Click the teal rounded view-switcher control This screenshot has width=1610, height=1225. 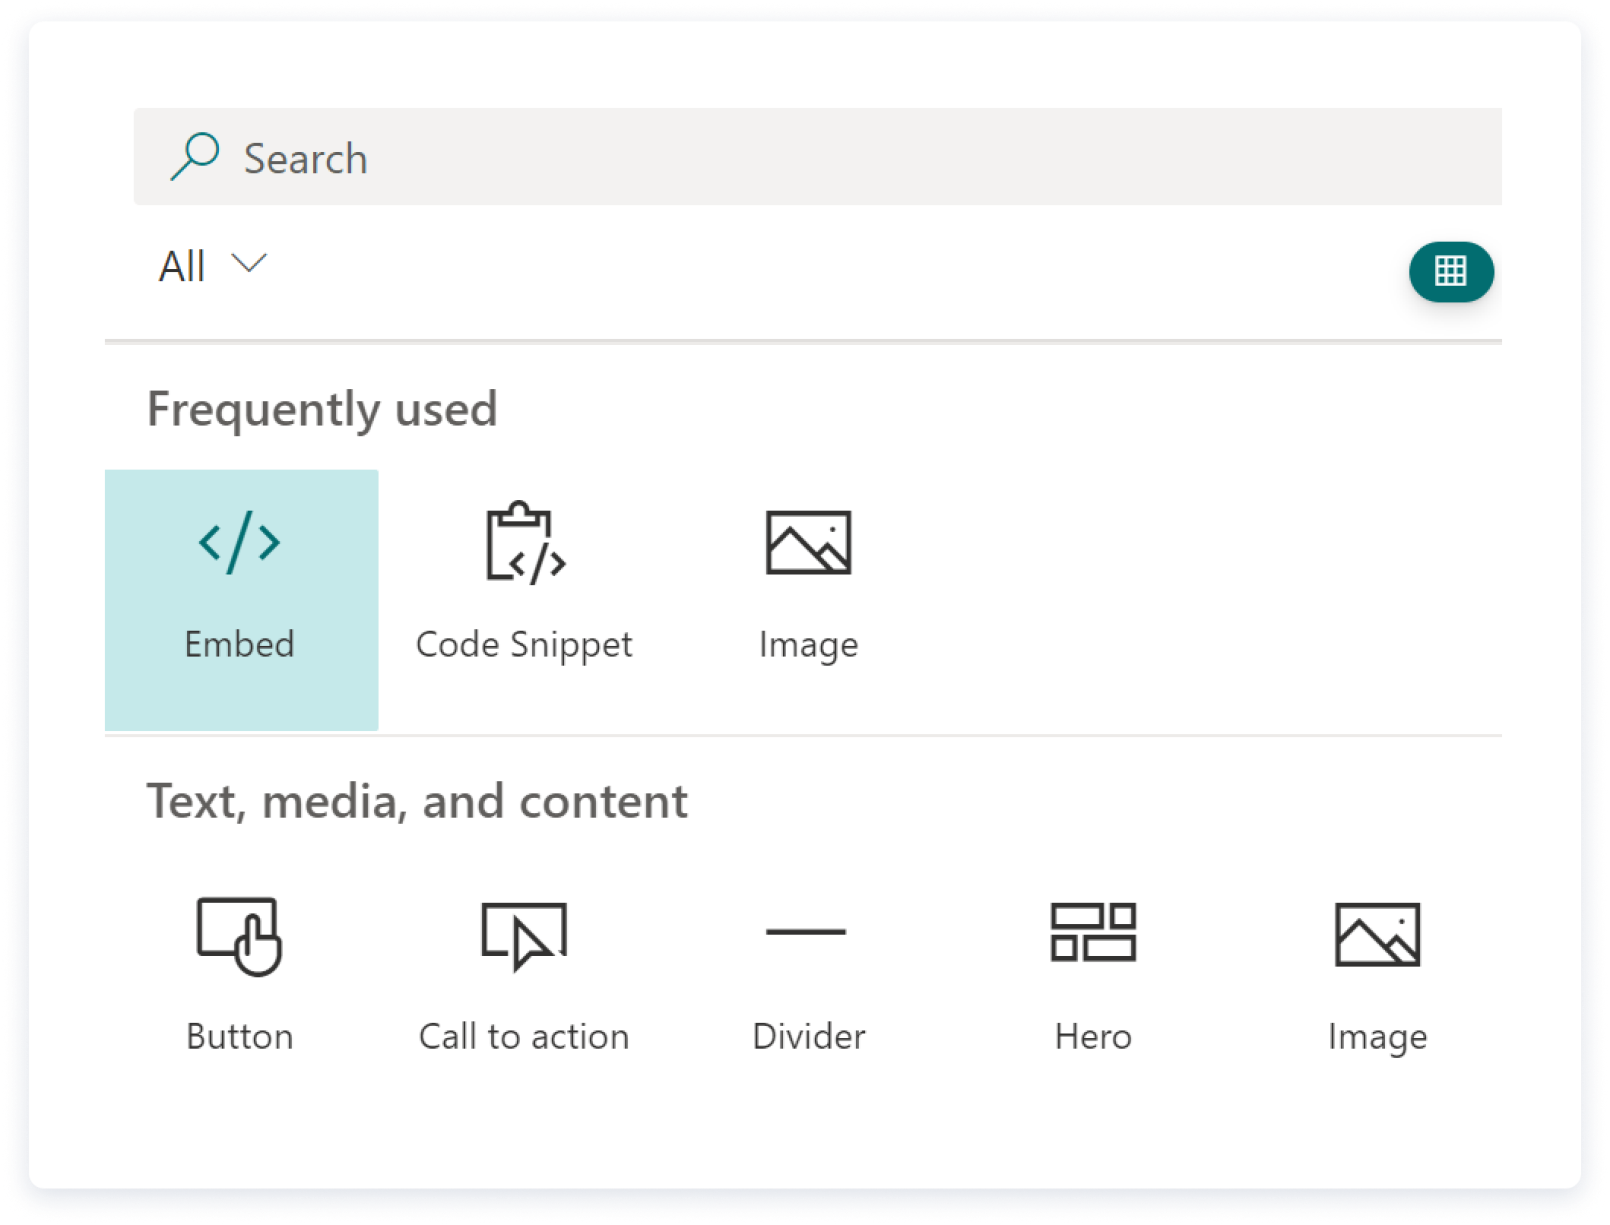[x=1451, y=271]
